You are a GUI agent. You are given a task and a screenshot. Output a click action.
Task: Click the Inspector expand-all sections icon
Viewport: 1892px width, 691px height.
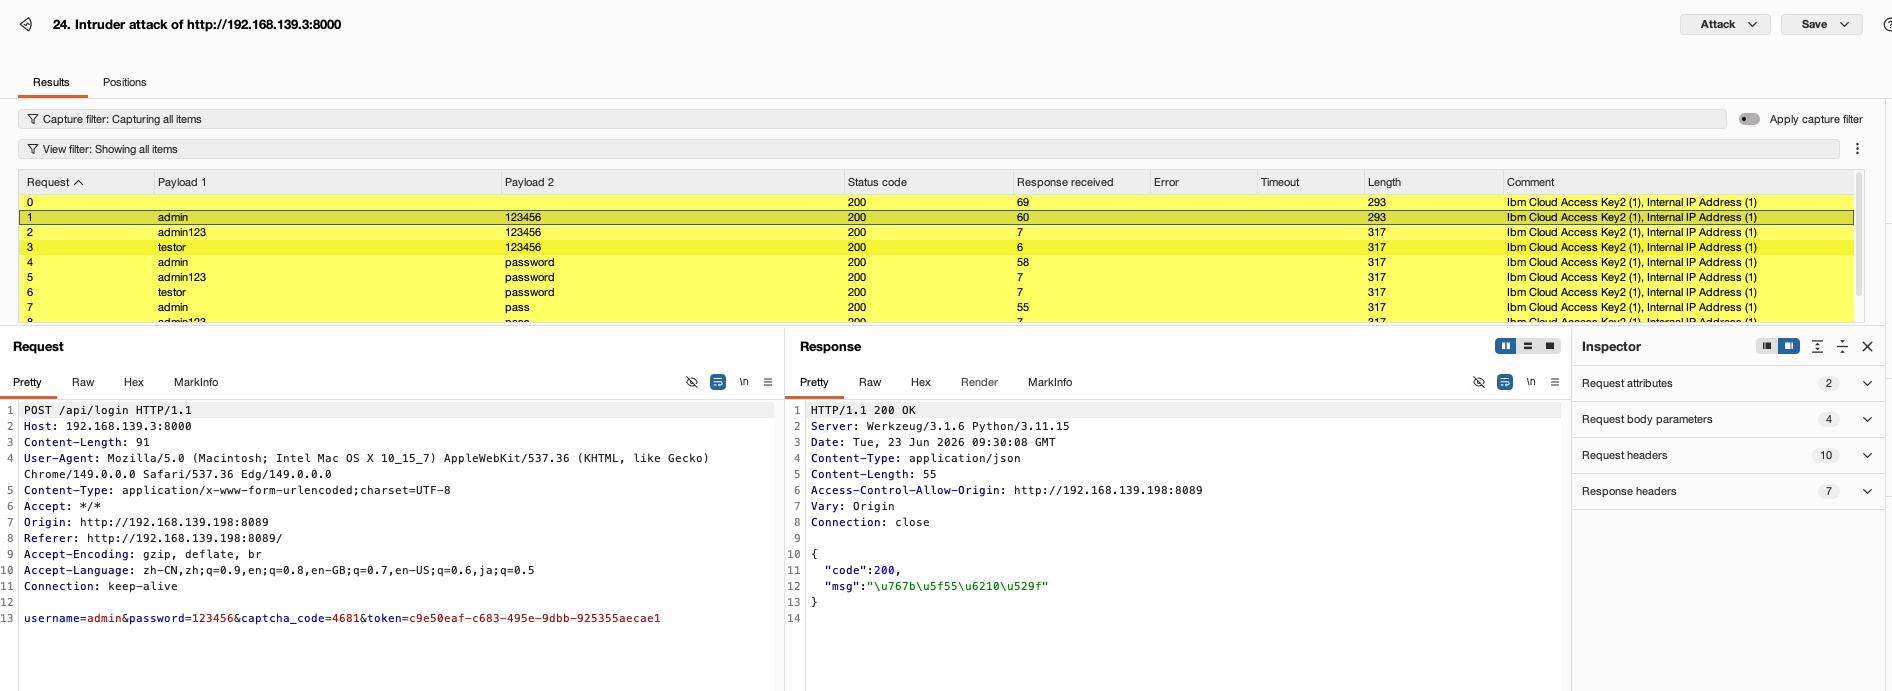tap(1817, 346)
